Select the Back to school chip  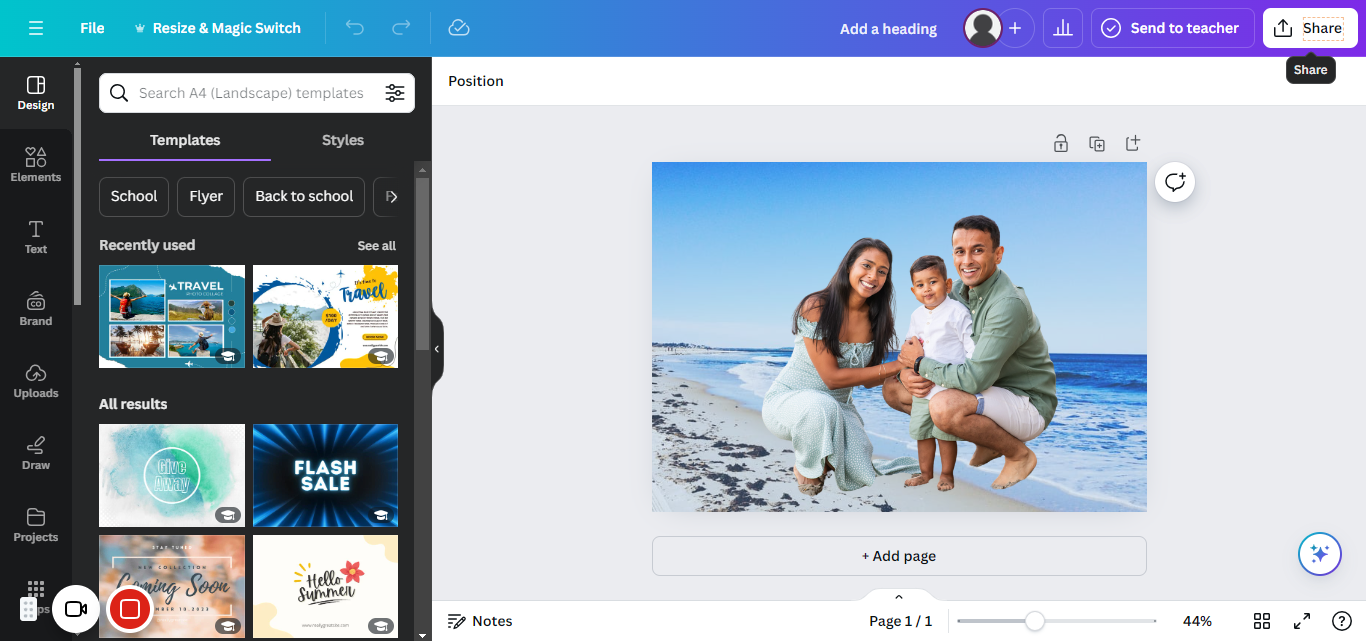pos(304,196)
